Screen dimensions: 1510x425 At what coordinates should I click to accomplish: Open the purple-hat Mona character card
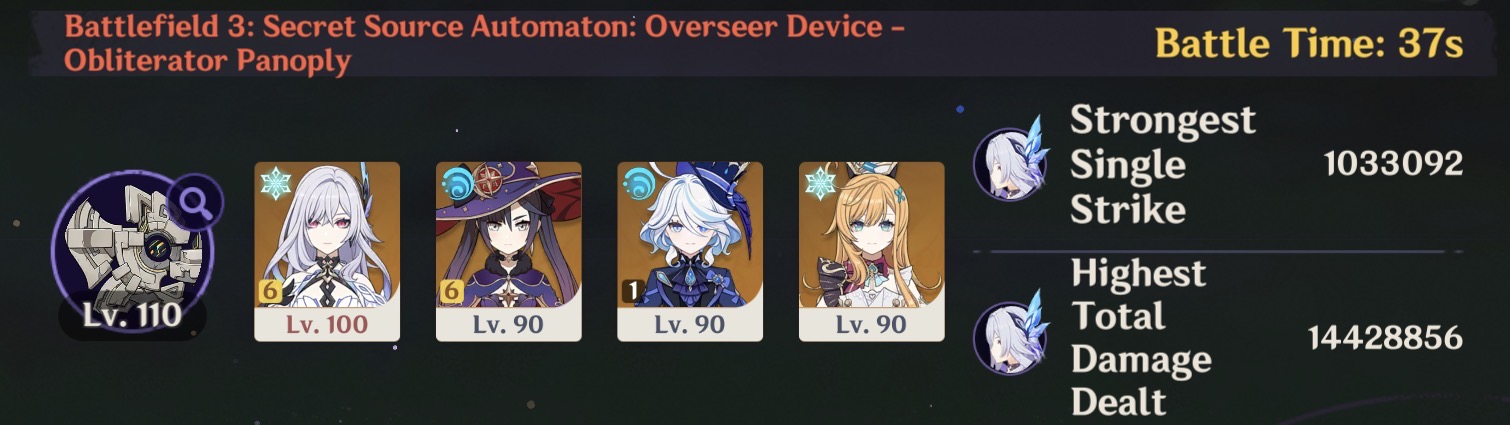[x=508, y=252]
